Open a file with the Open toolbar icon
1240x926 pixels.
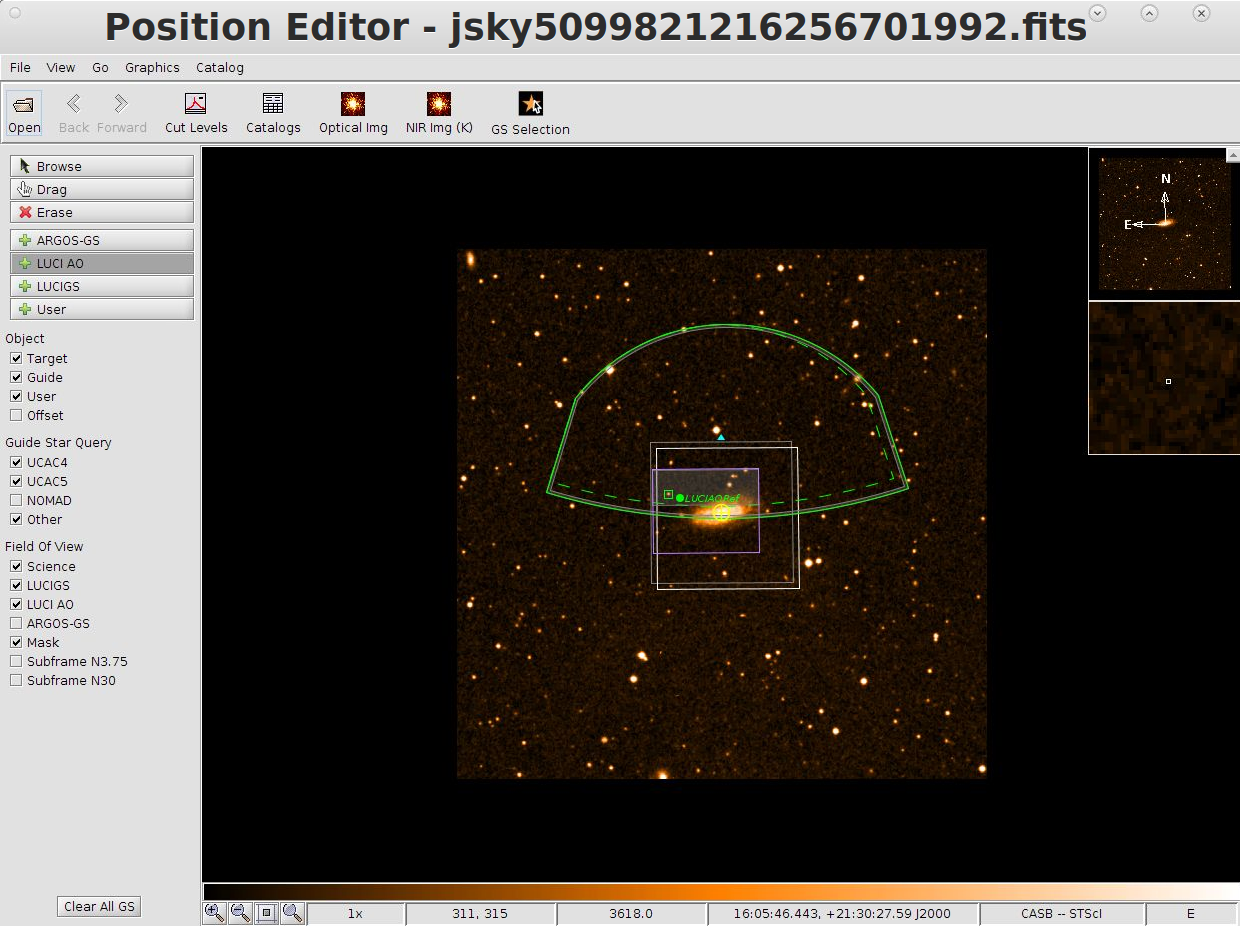[x=24, y=113]
